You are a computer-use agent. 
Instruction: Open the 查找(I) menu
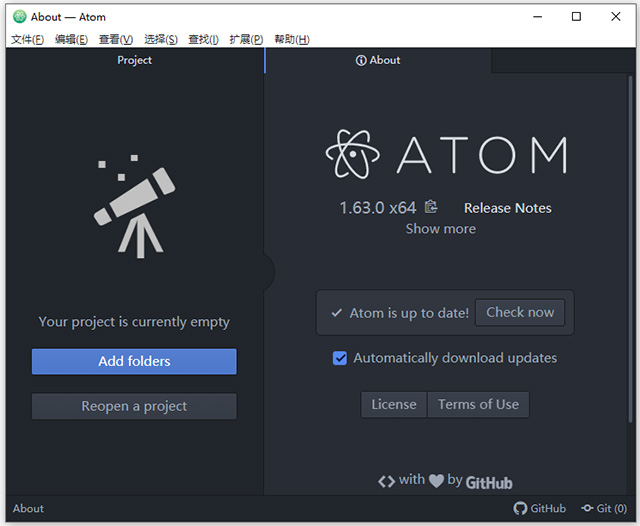(x=203, y=39)
